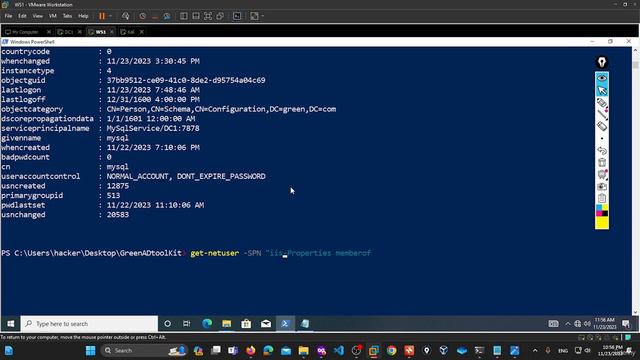Viewport: 640px width, 360px height.
Task: Open the whiteboard icon with red dot
Action: tap(602, 174)
